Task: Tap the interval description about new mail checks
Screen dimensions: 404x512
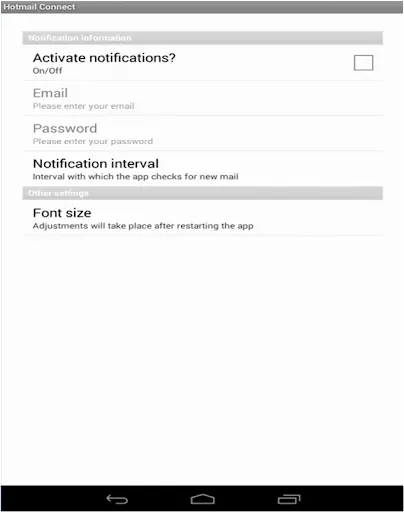Action: [x=135, y=177]
